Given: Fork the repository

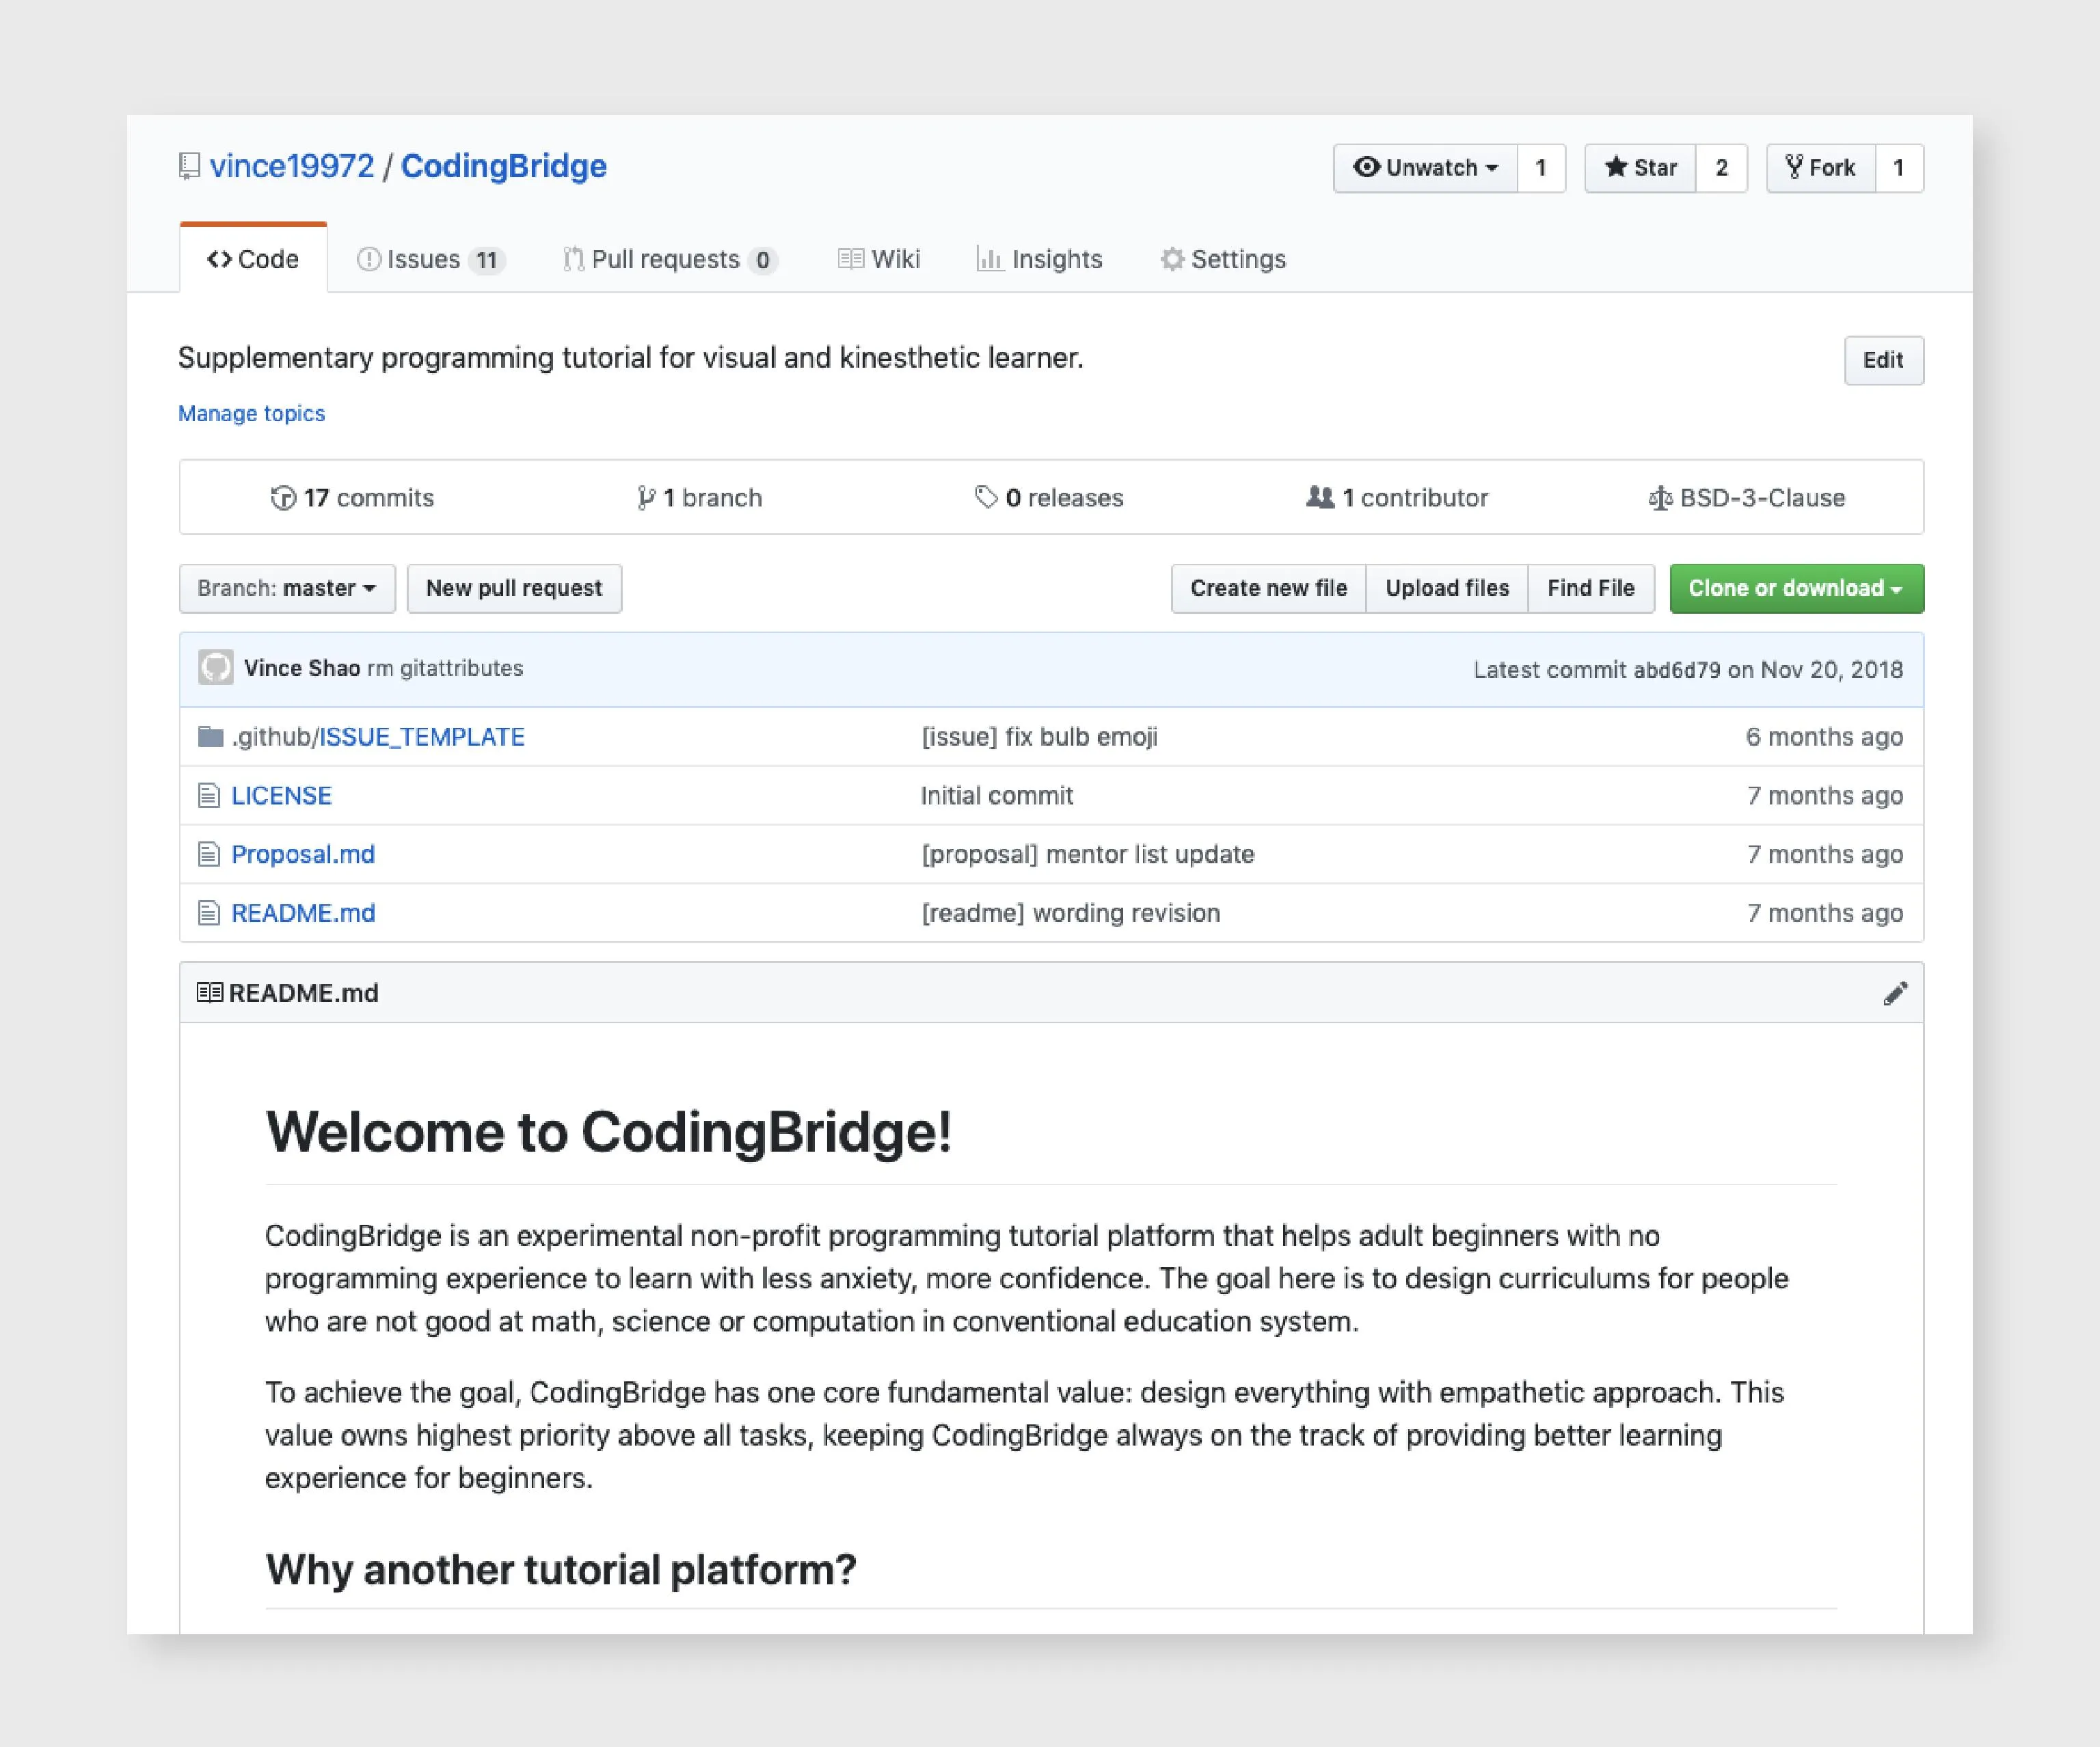Looking at the screenshot, I should (x=1820, y=168).
